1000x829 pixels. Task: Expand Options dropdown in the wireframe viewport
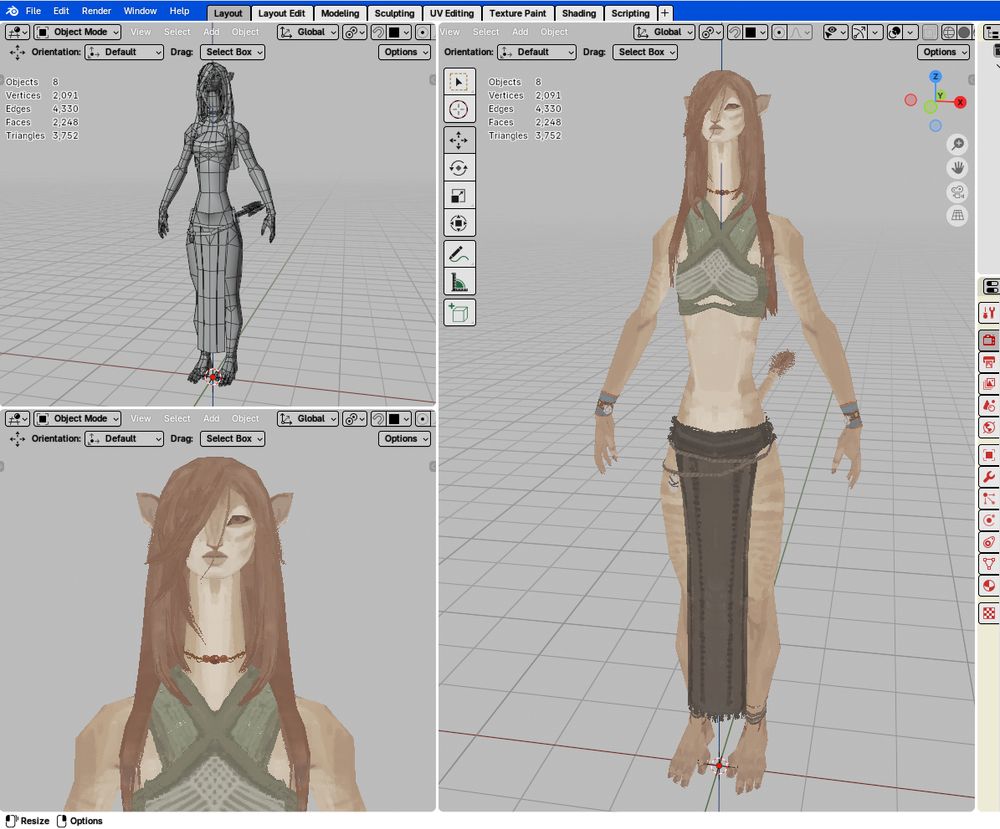coord(404,52)
